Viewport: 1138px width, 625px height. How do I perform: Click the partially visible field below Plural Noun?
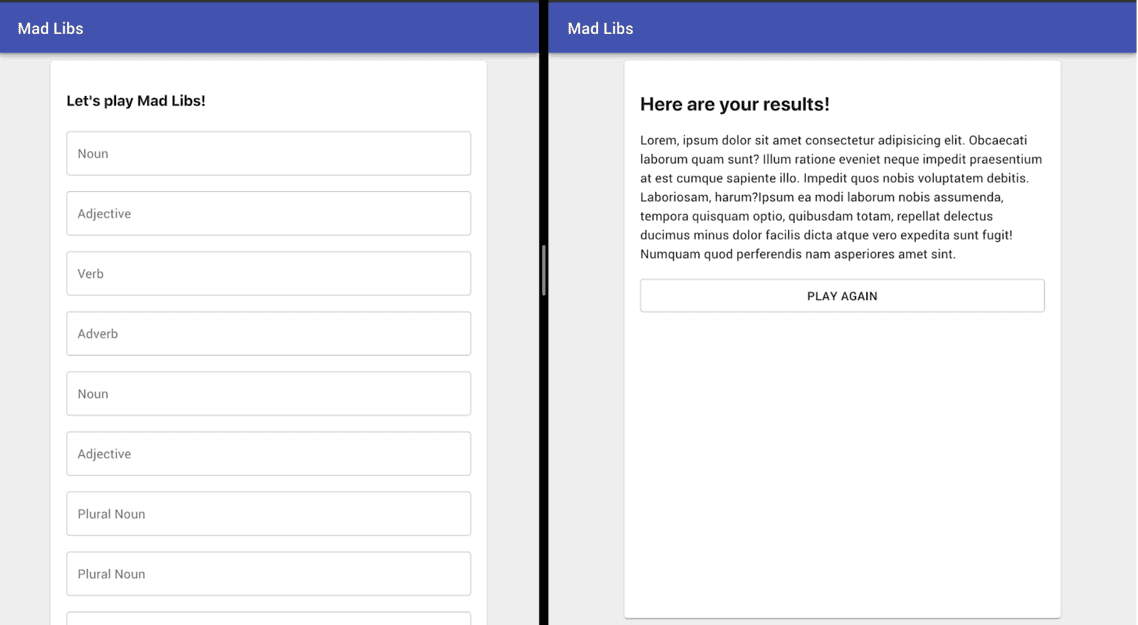pos(268,618)
